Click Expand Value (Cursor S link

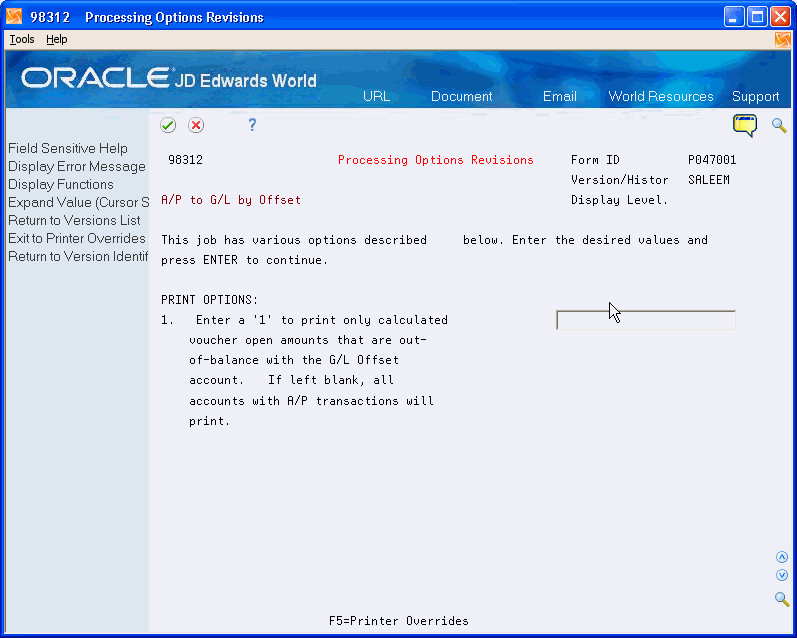tap(78, 202)
